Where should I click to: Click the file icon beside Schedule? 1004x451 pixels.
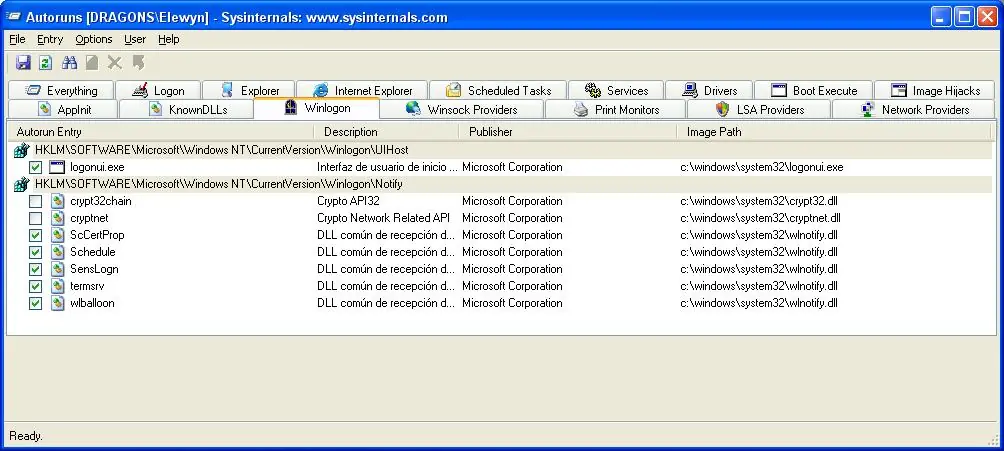[x=58, y=252]
